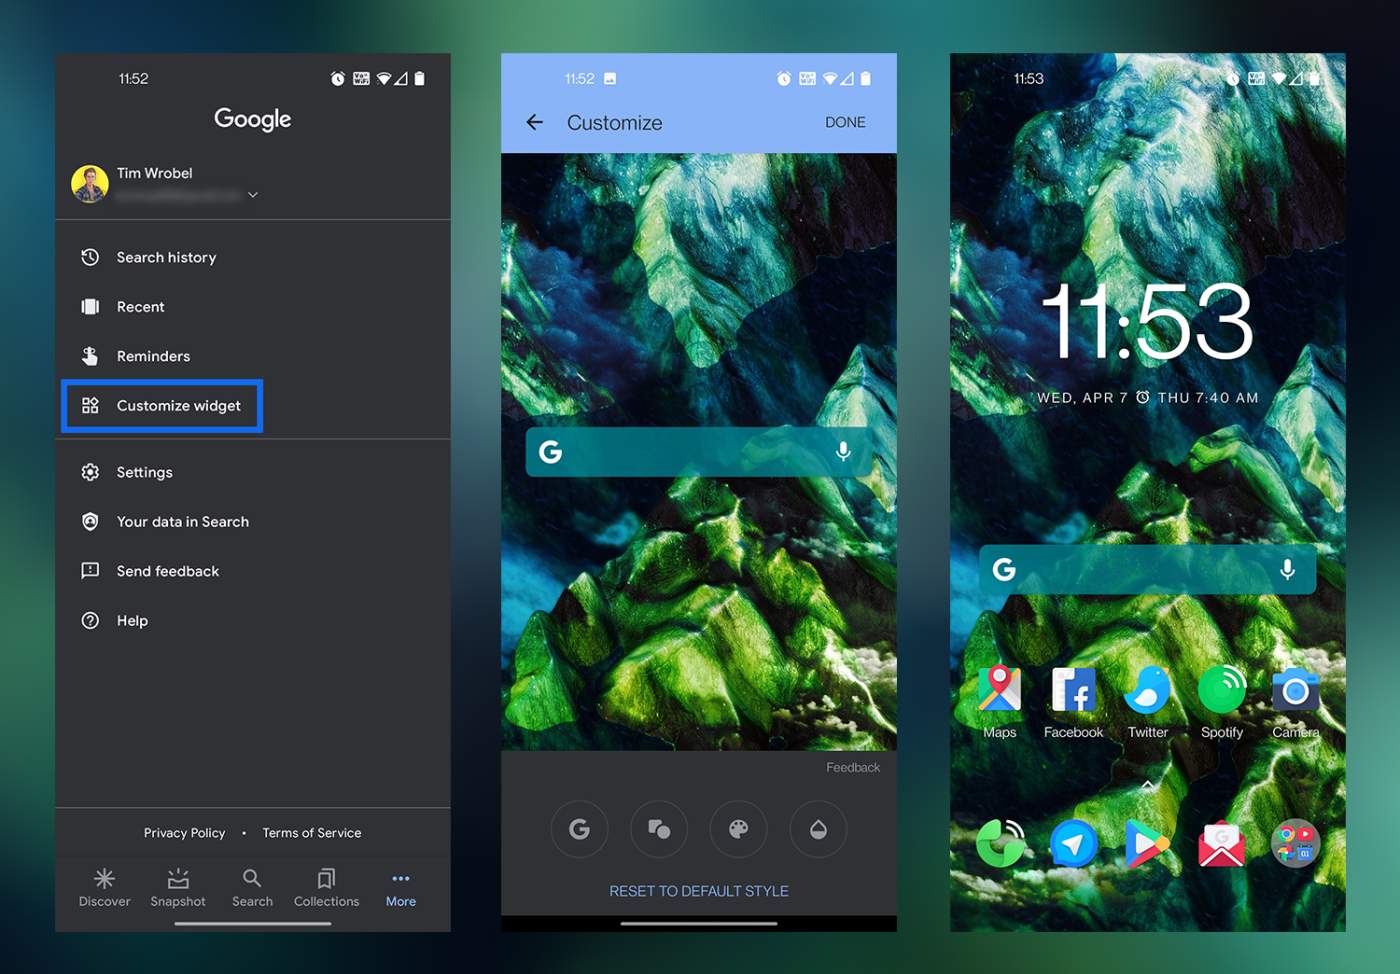Open Search history menu item
This screenshot has height=974, width=1400.
point(166,257)
